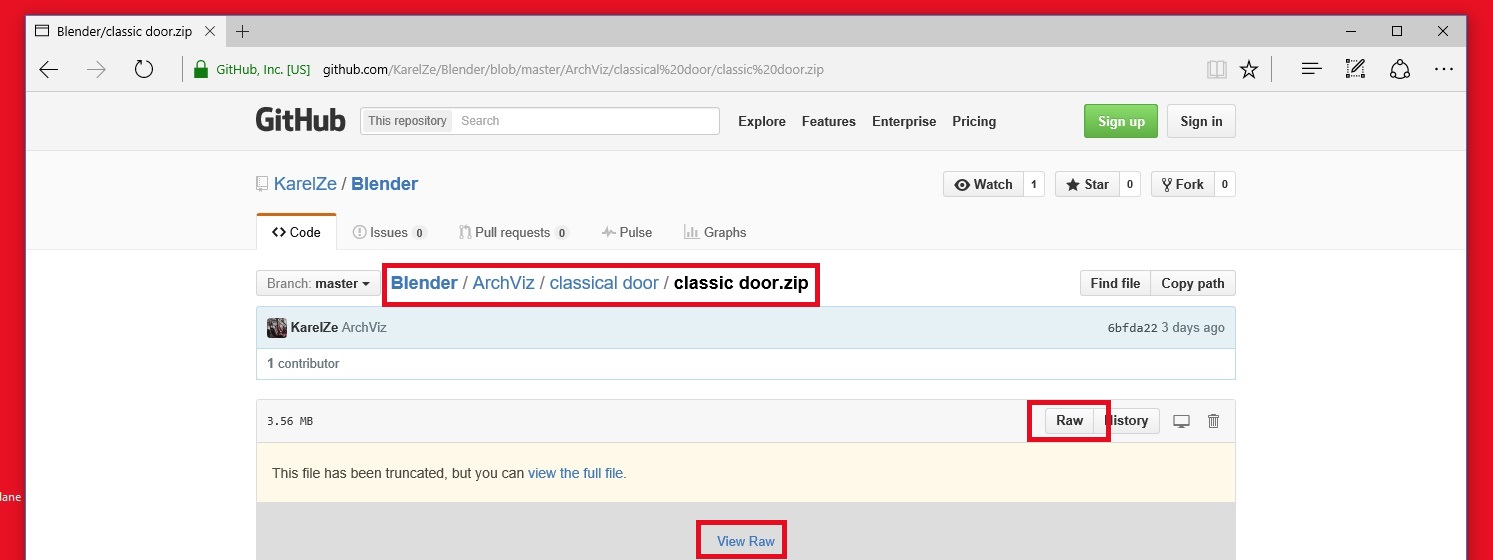Click the browser address bar URL

point(573,70)
